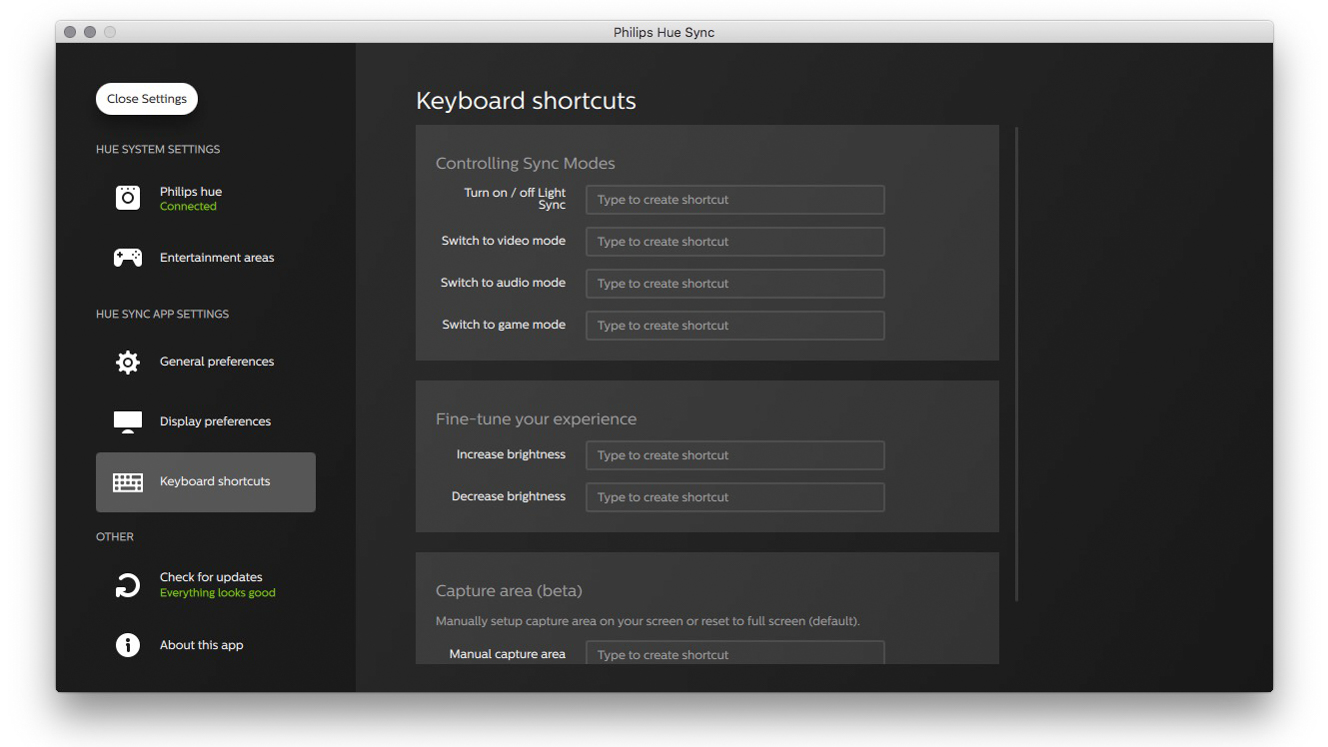Click the Entertainment areas gamepad icon
The image size is (1328, 747).
128,258
